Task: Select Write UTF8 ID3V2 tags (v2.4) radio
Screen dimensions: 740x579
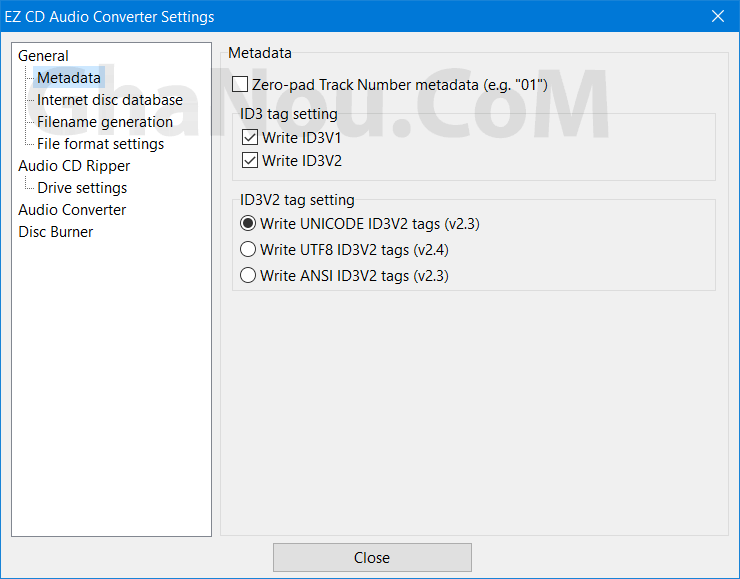Action: [248, 249]
